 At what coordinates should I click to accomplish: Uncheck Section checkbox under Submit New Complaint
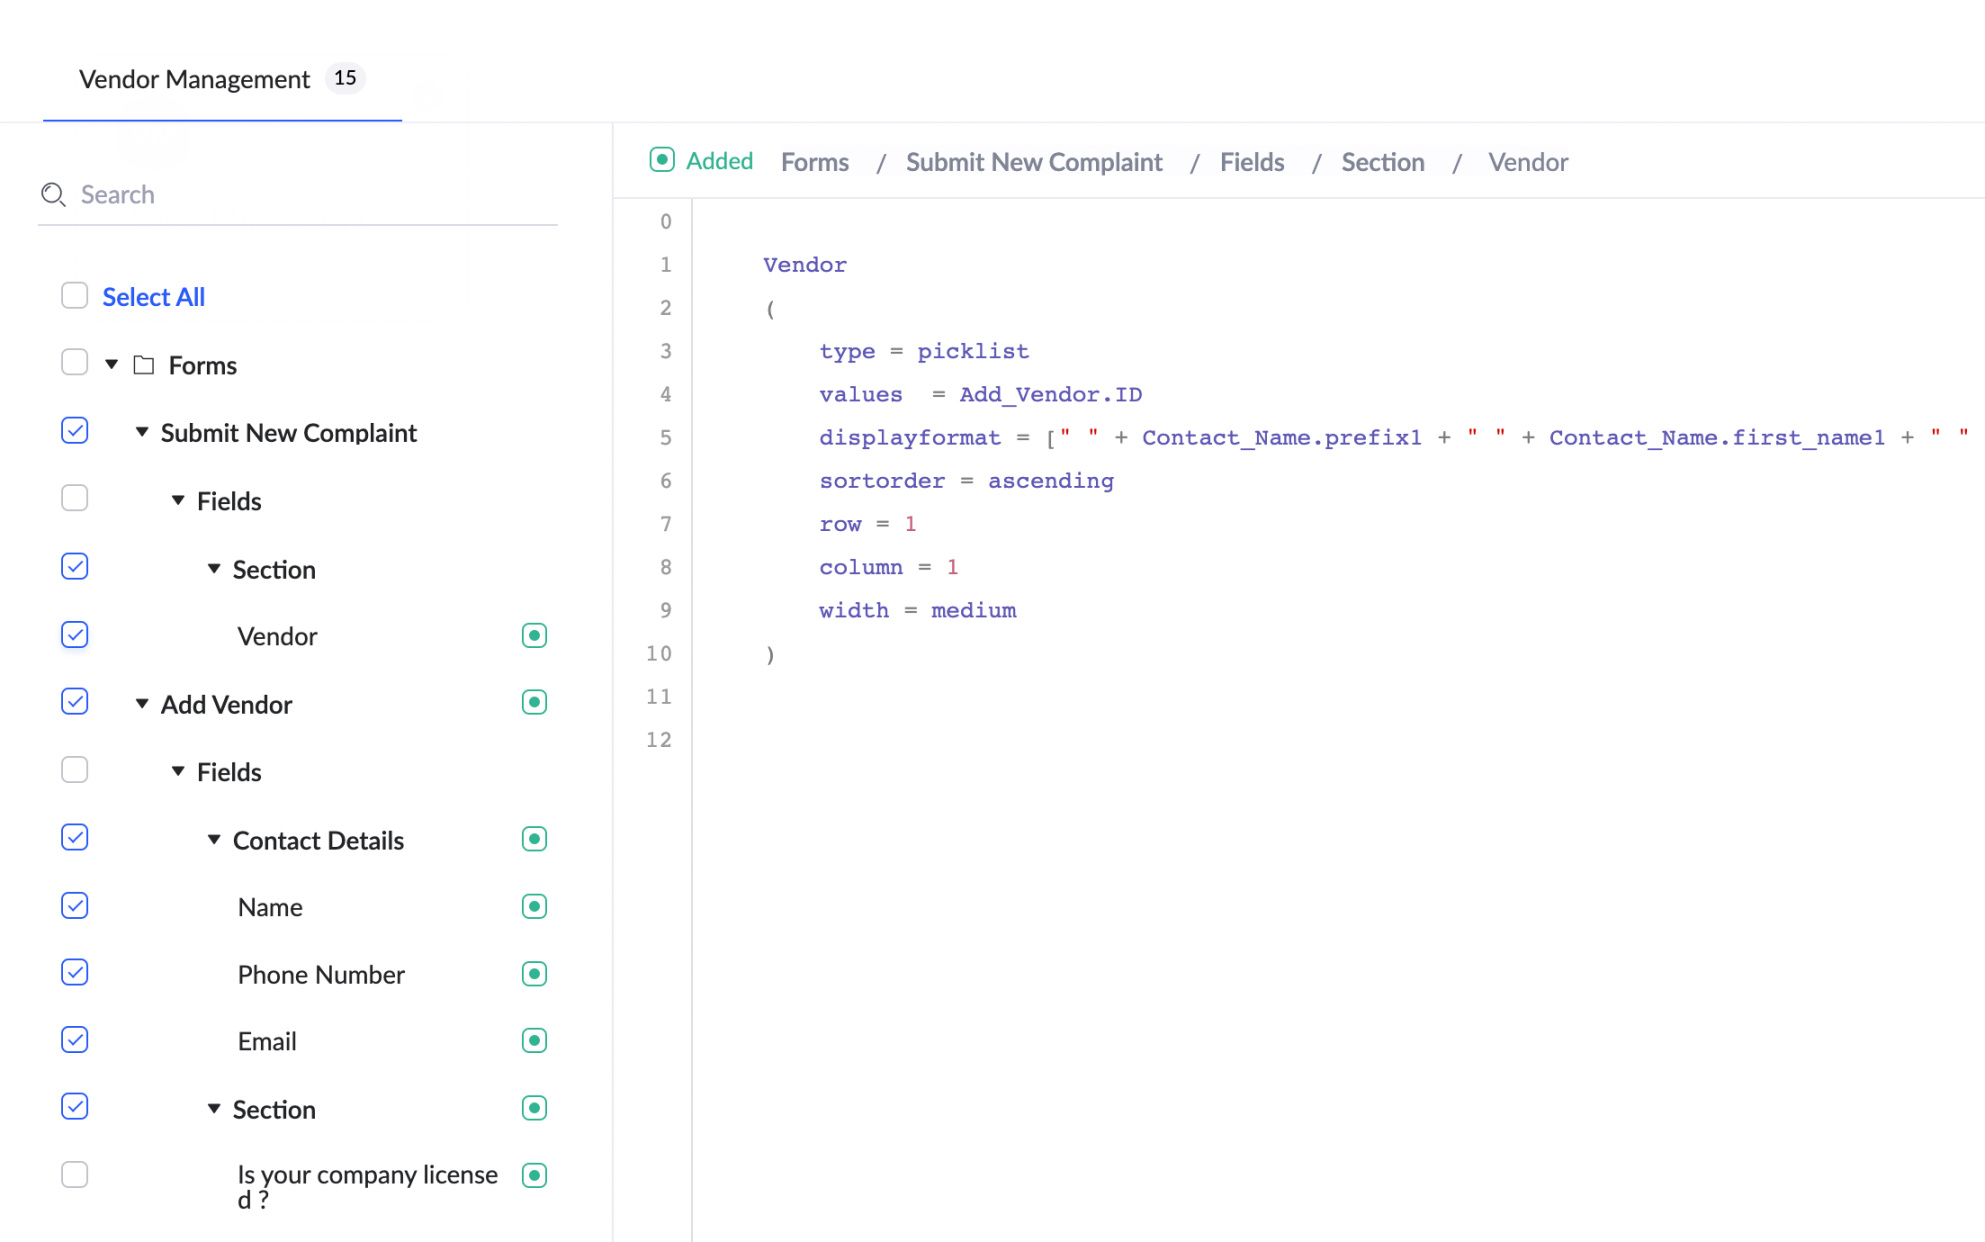coord(75,566)
